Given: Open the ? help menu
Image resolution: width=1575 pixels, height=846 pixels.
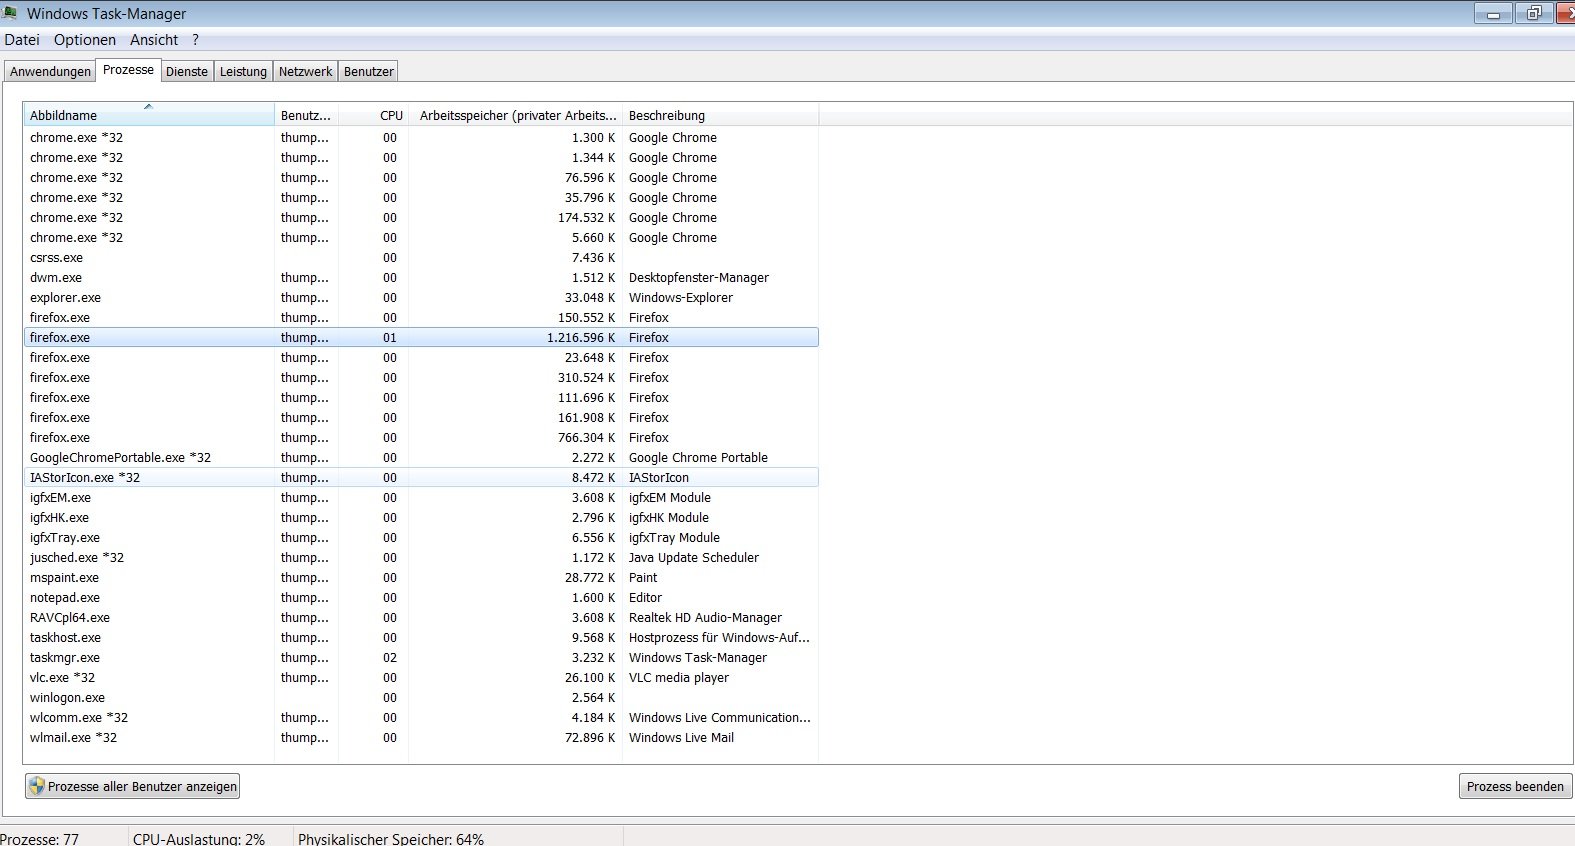Looking at the screenshot, I should 196,40.
